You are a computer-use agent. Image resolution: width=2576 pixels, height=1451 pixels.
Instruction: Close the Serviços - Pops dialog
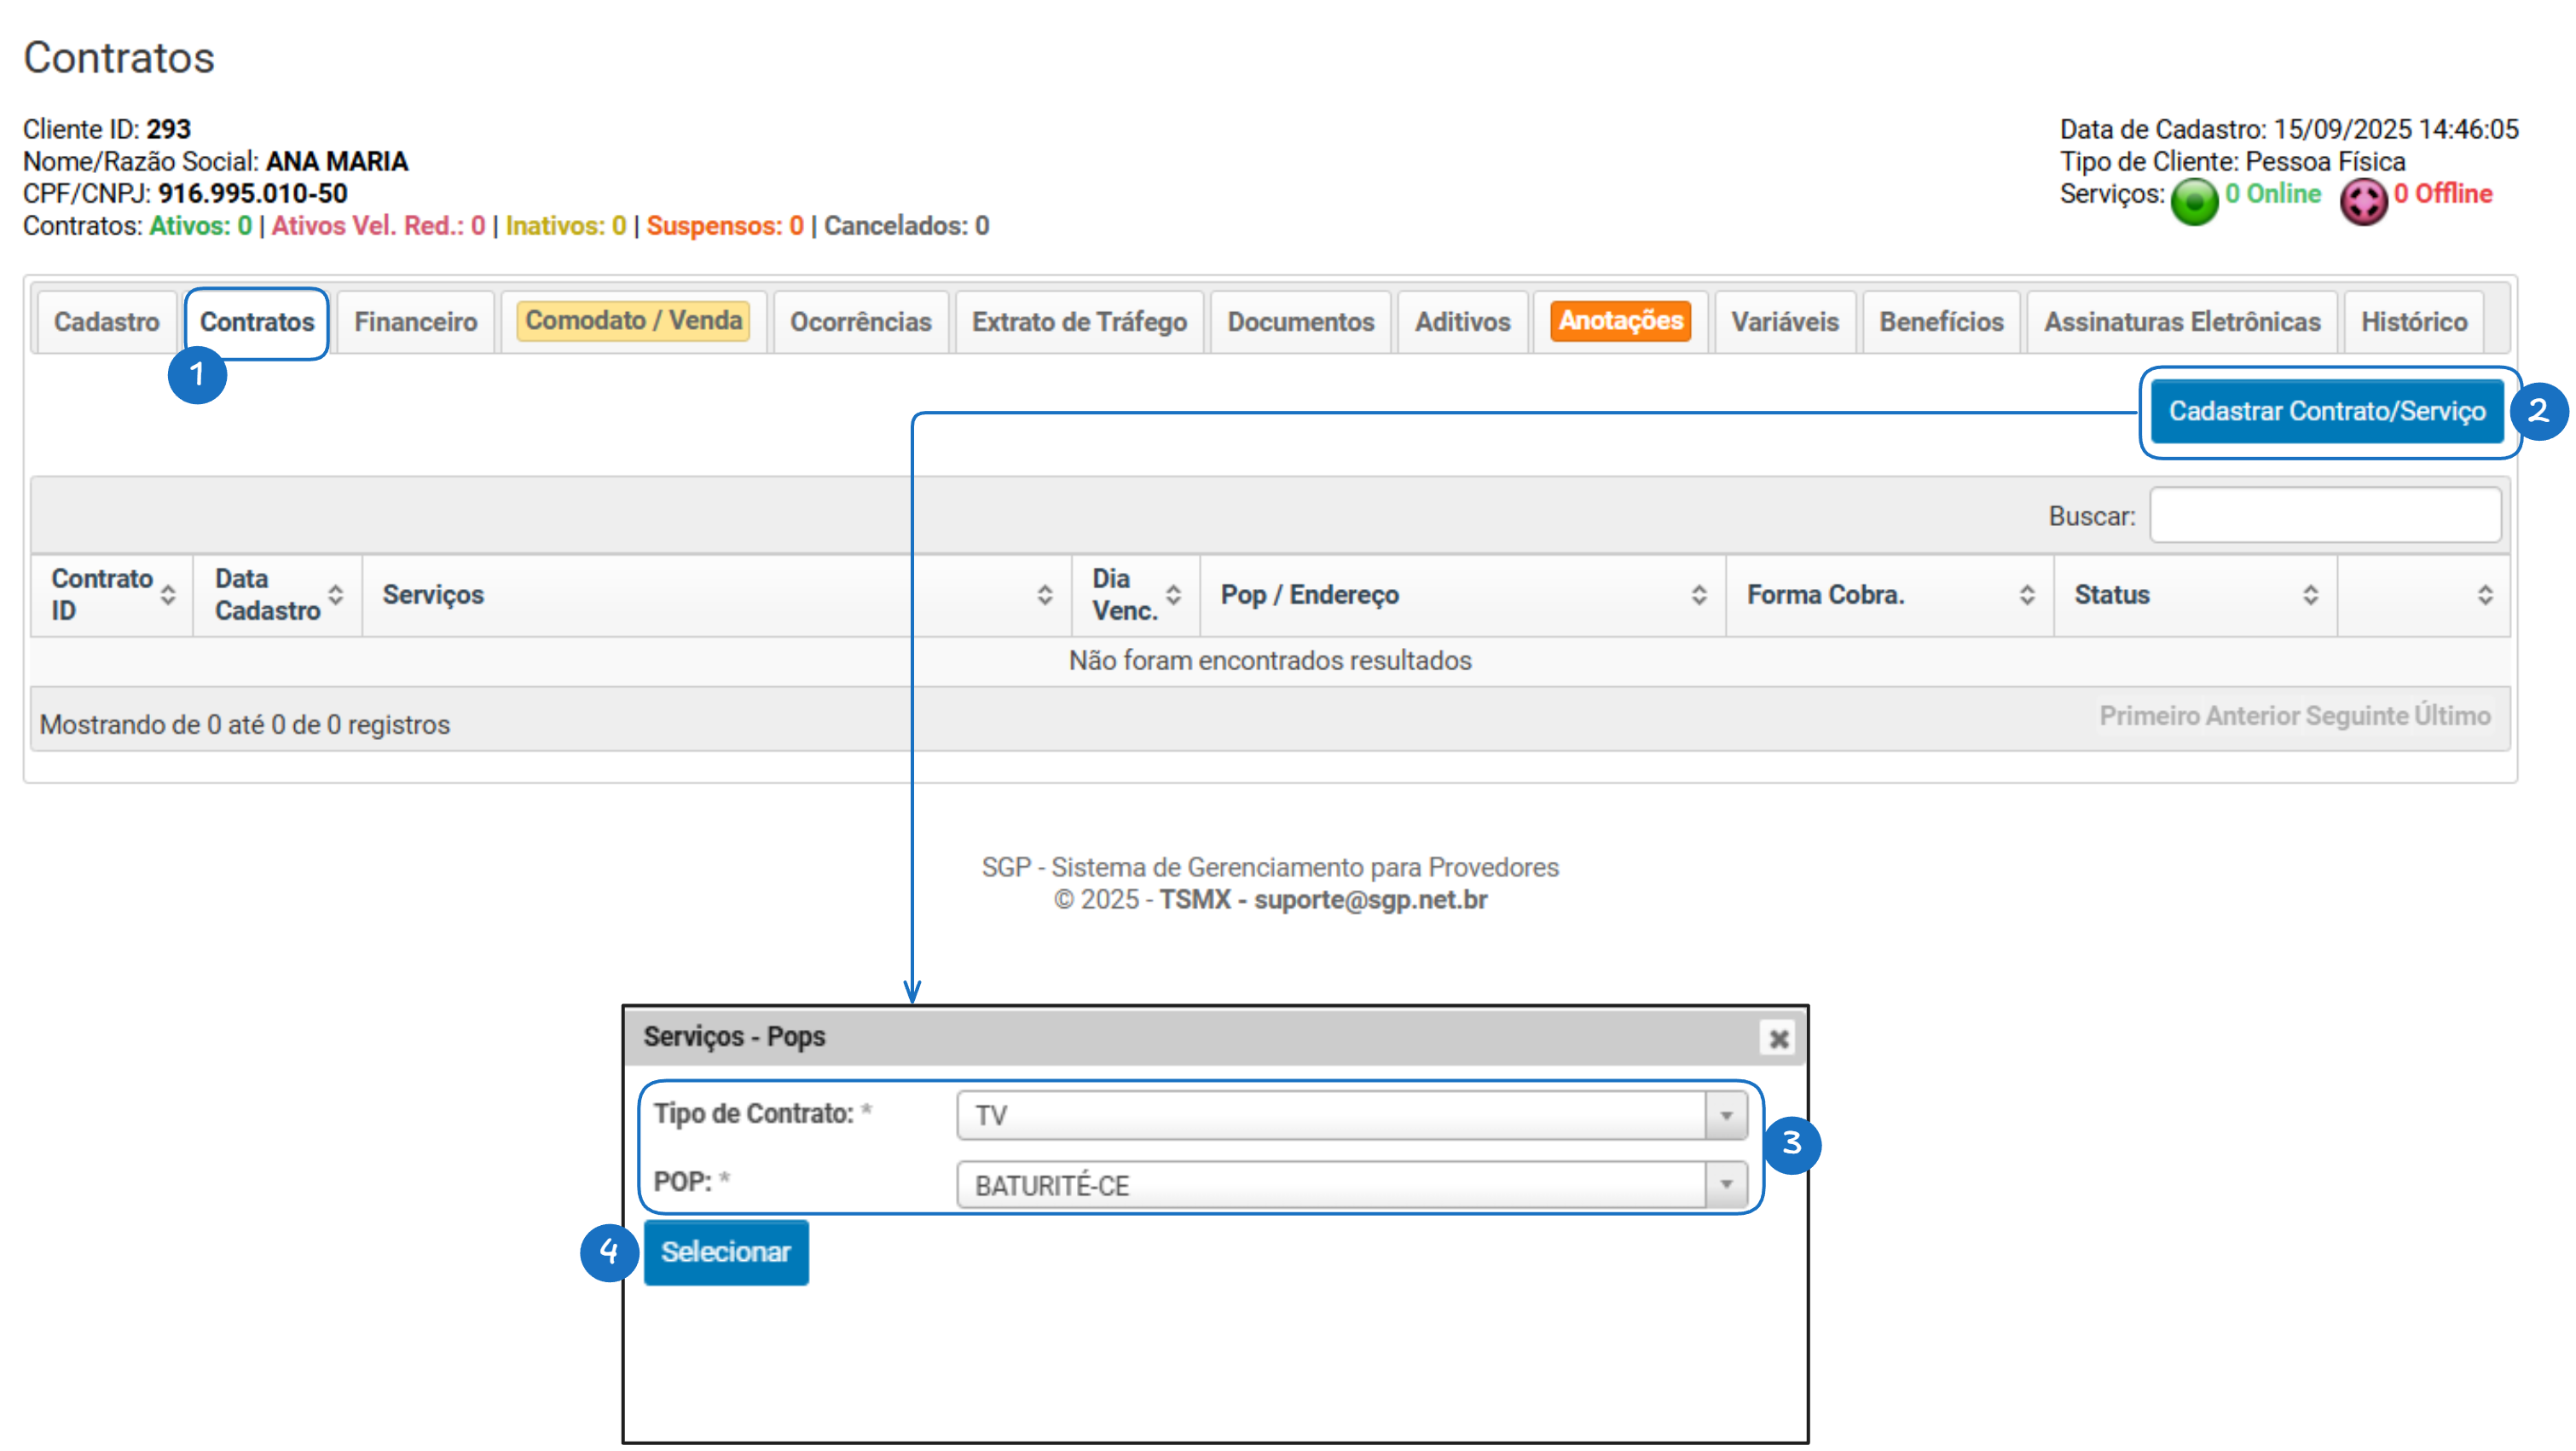[x=1778, y=1038]
